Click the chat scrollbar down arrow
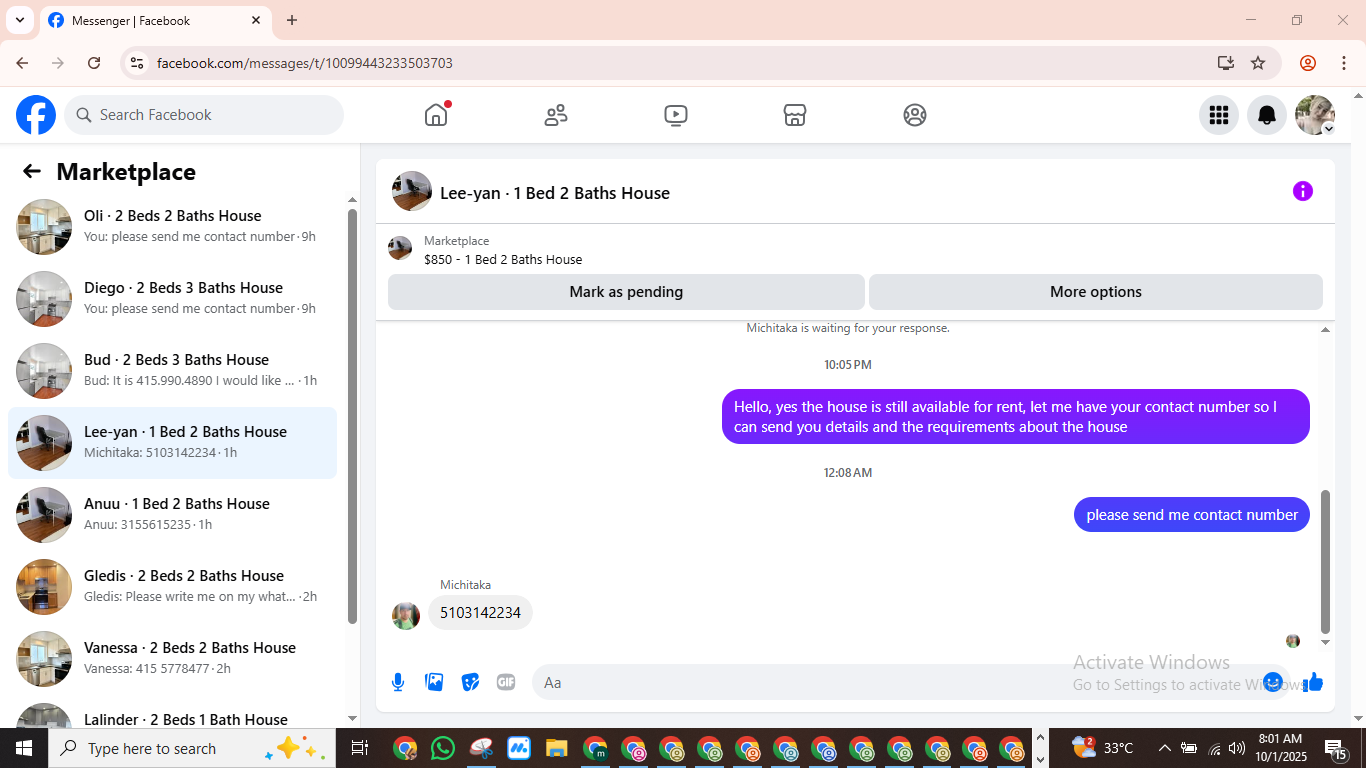Image resolution: width=1366 pixels, height=768 pixels. (x=1326, y=642)
